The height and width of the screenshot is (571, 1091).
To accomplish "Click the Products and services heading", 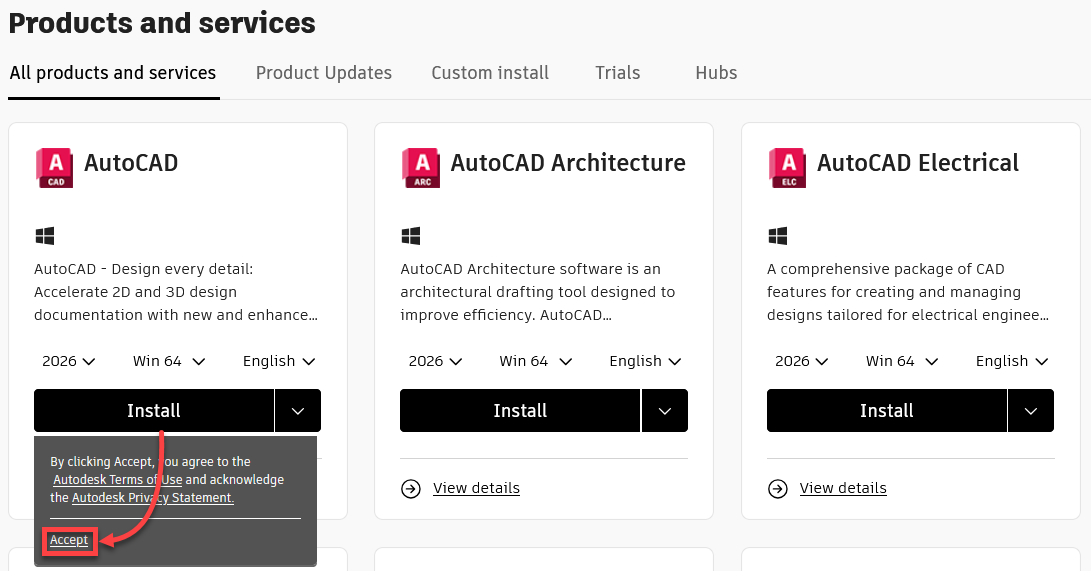I will pyautogui.click(x=162, y=23).
